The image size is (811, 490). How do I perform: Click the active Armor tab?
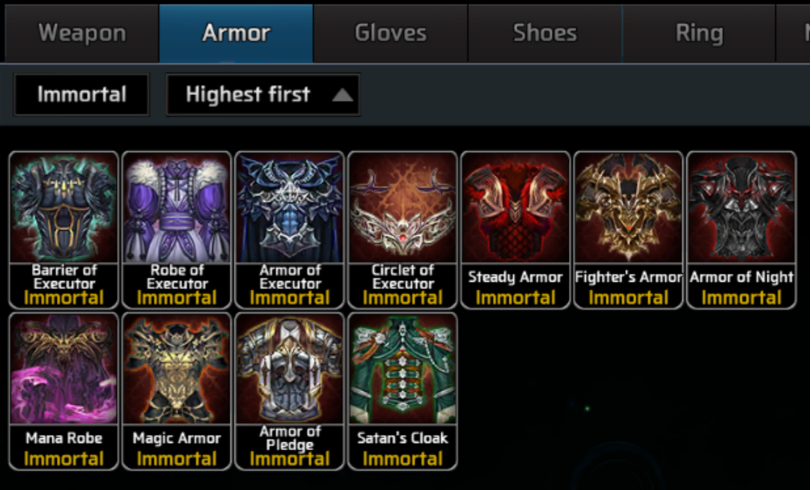(236, 33)
